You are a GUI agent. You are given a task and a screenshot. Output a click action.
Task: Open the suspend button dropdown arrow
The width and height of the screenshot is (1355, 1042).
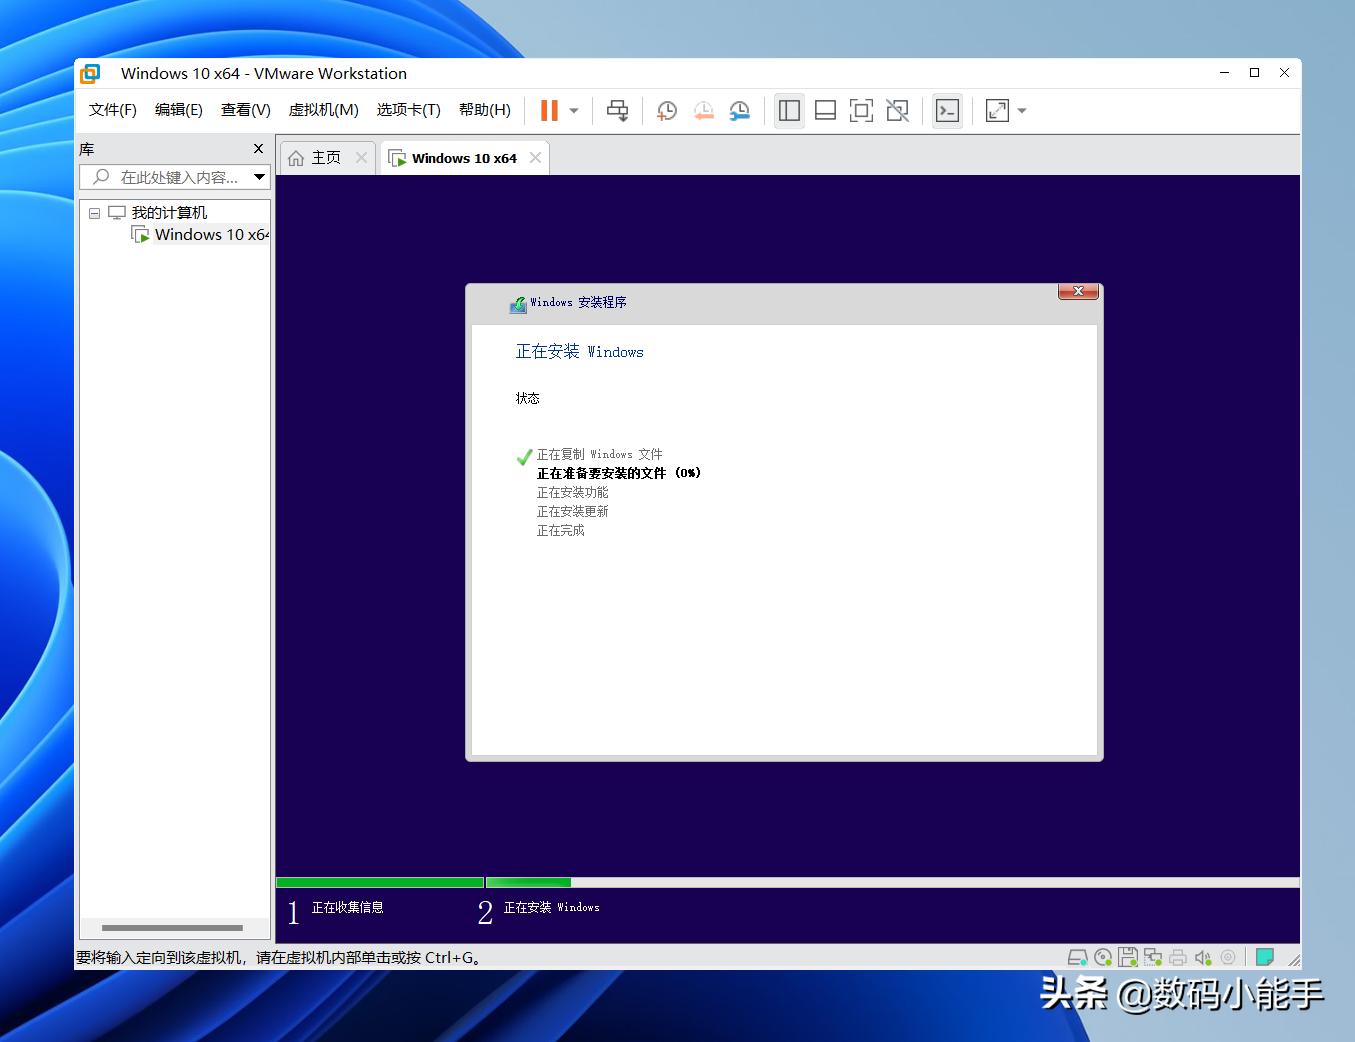tap(573, 110)
